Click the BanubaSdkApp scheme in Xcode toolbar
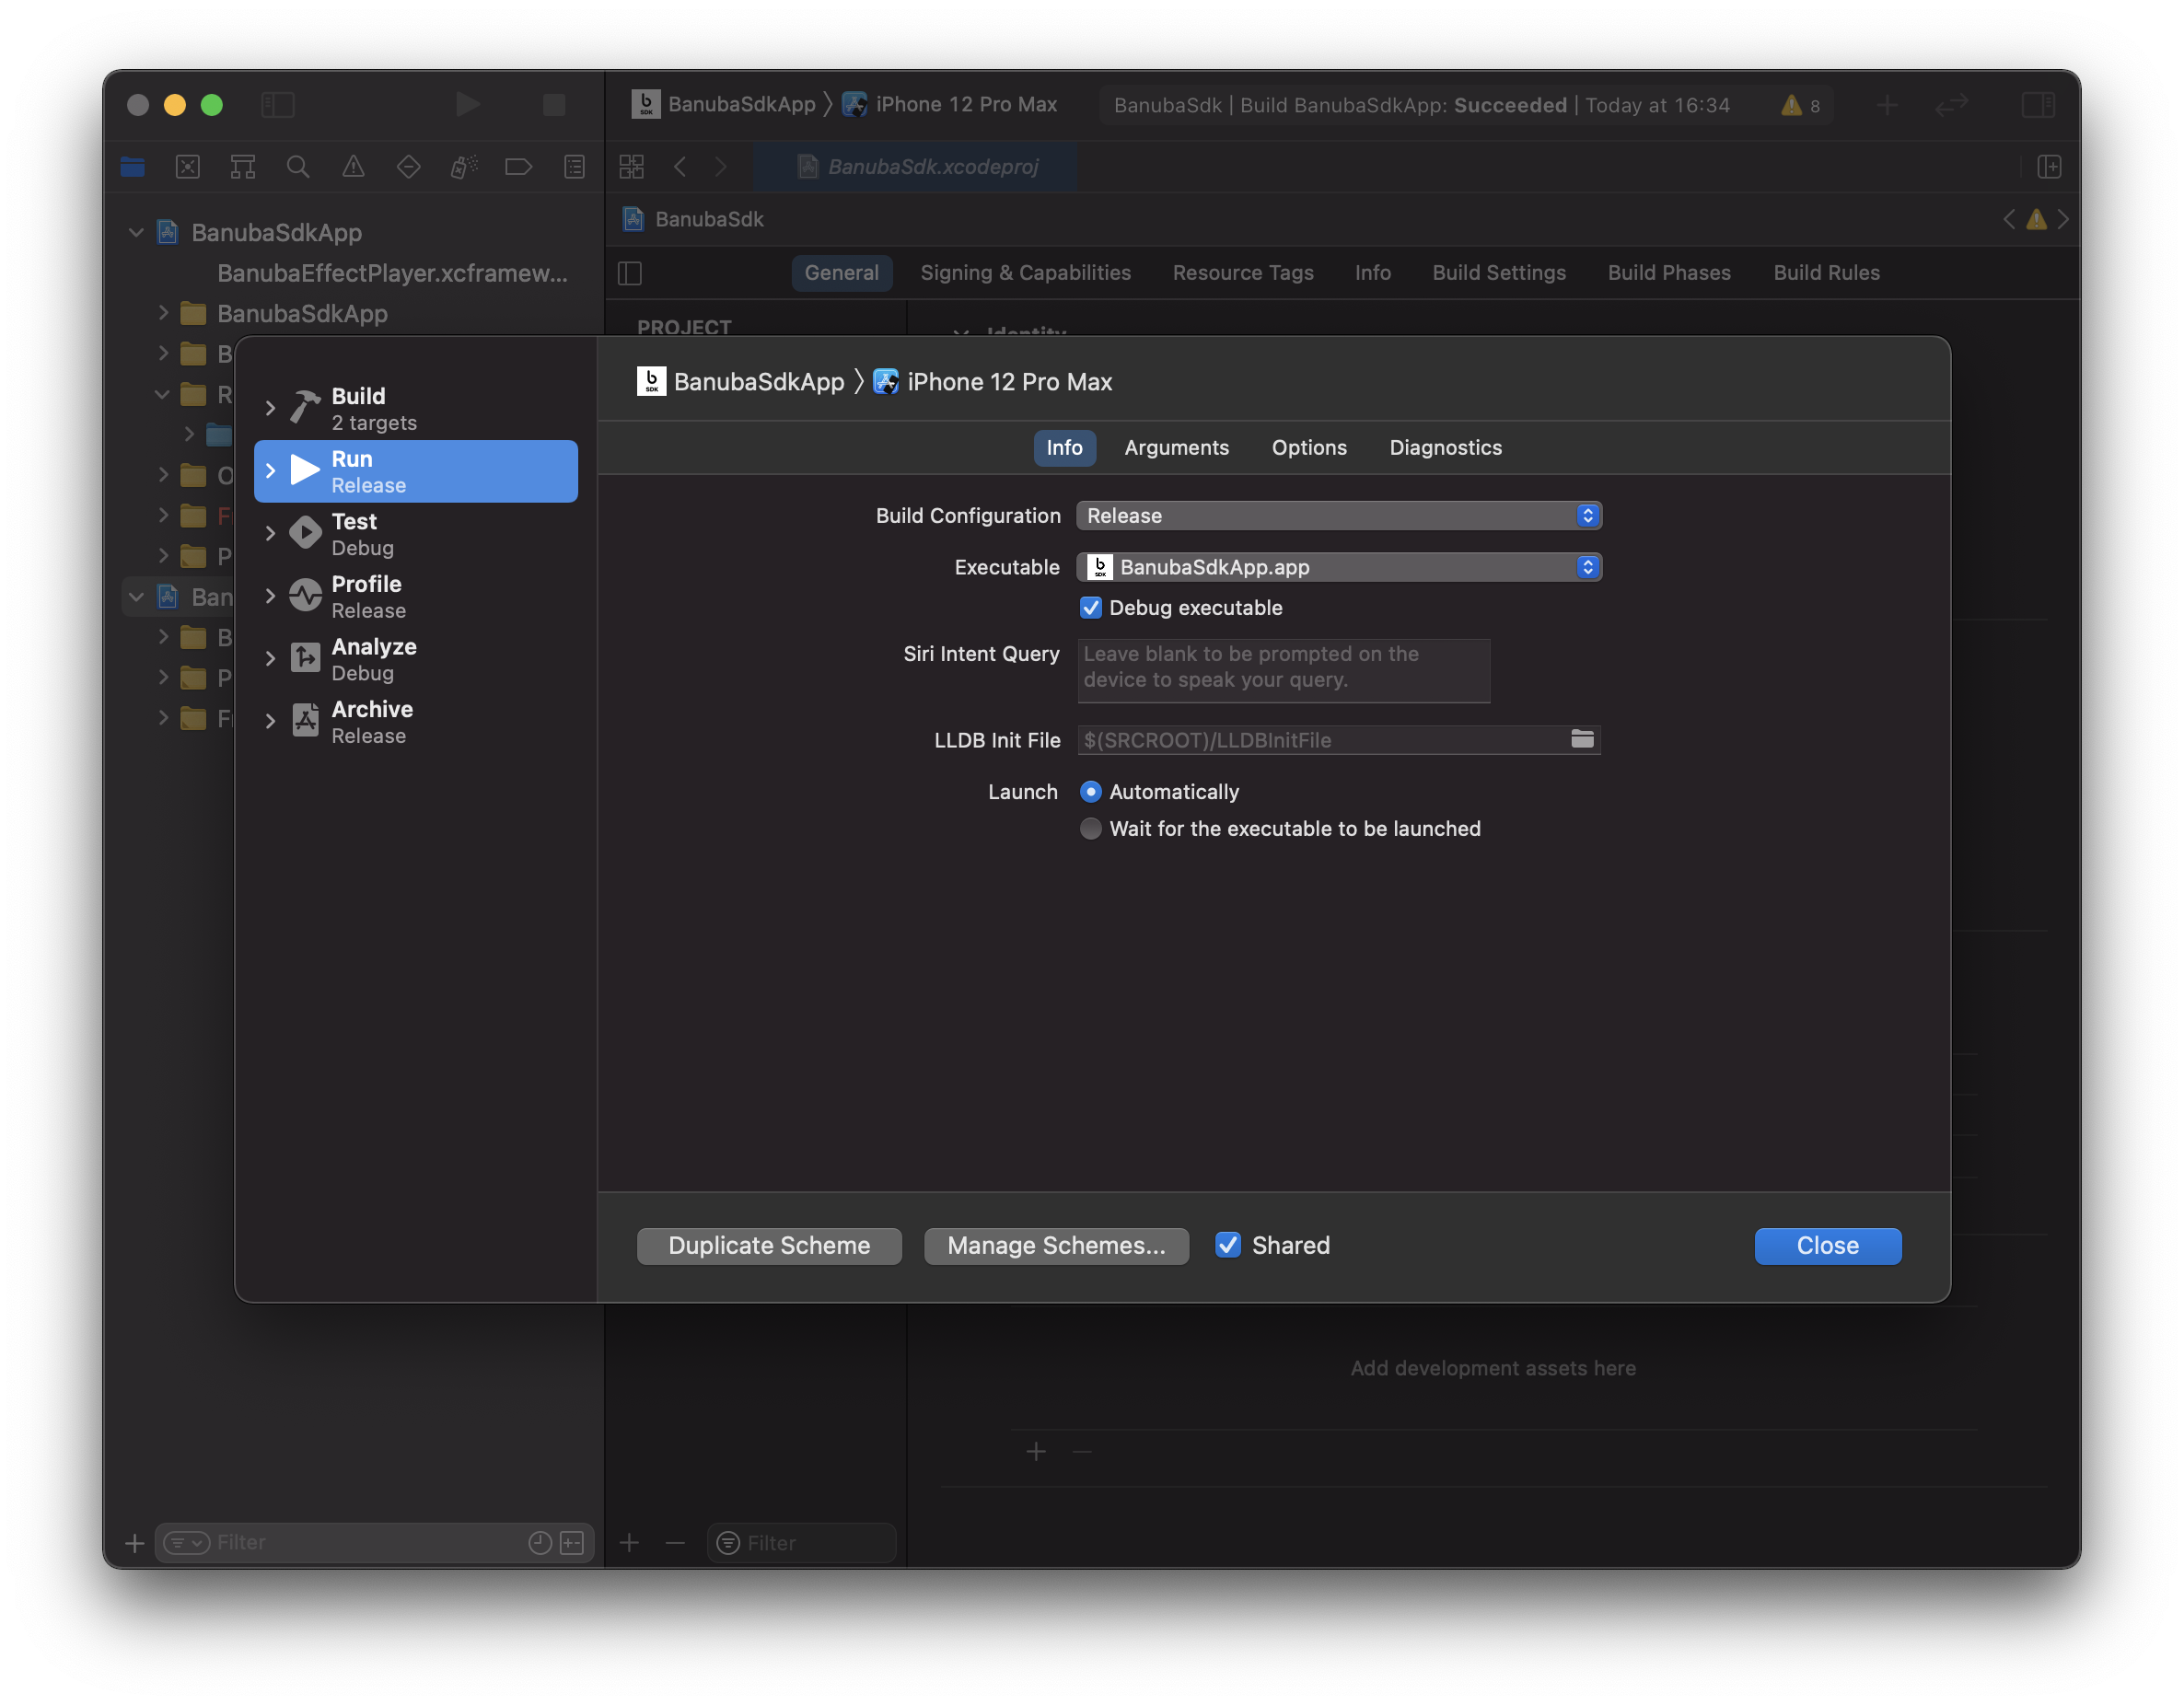 pos(724,104)
